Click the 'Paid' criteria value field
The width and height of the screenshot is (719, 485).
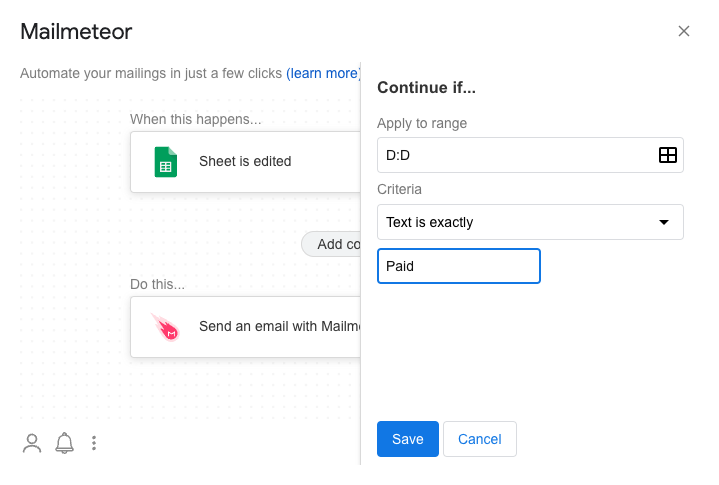[459, 266]
